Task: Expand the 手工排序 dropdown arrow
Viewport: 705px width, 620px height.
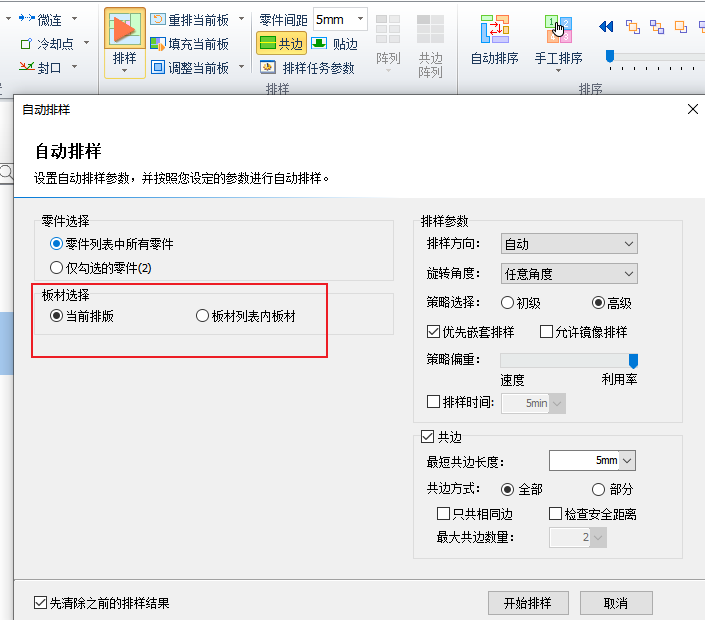Action: (558, 71)
